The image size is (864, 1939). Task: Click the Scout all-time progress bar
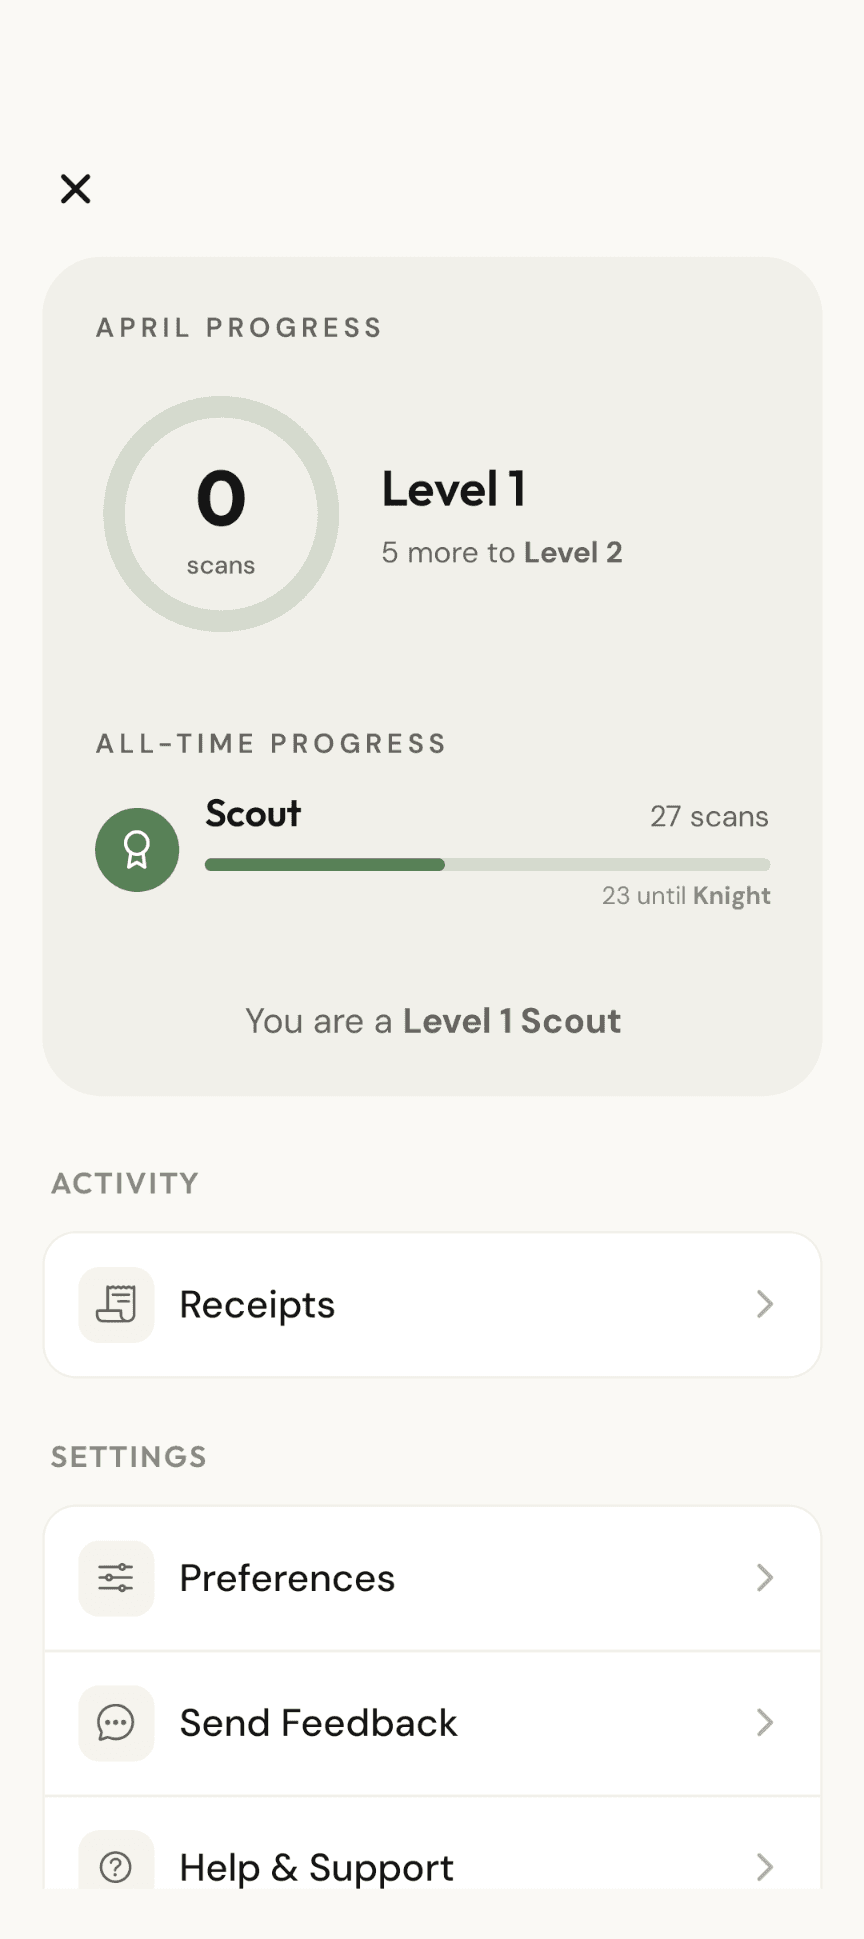coord(487,864)
